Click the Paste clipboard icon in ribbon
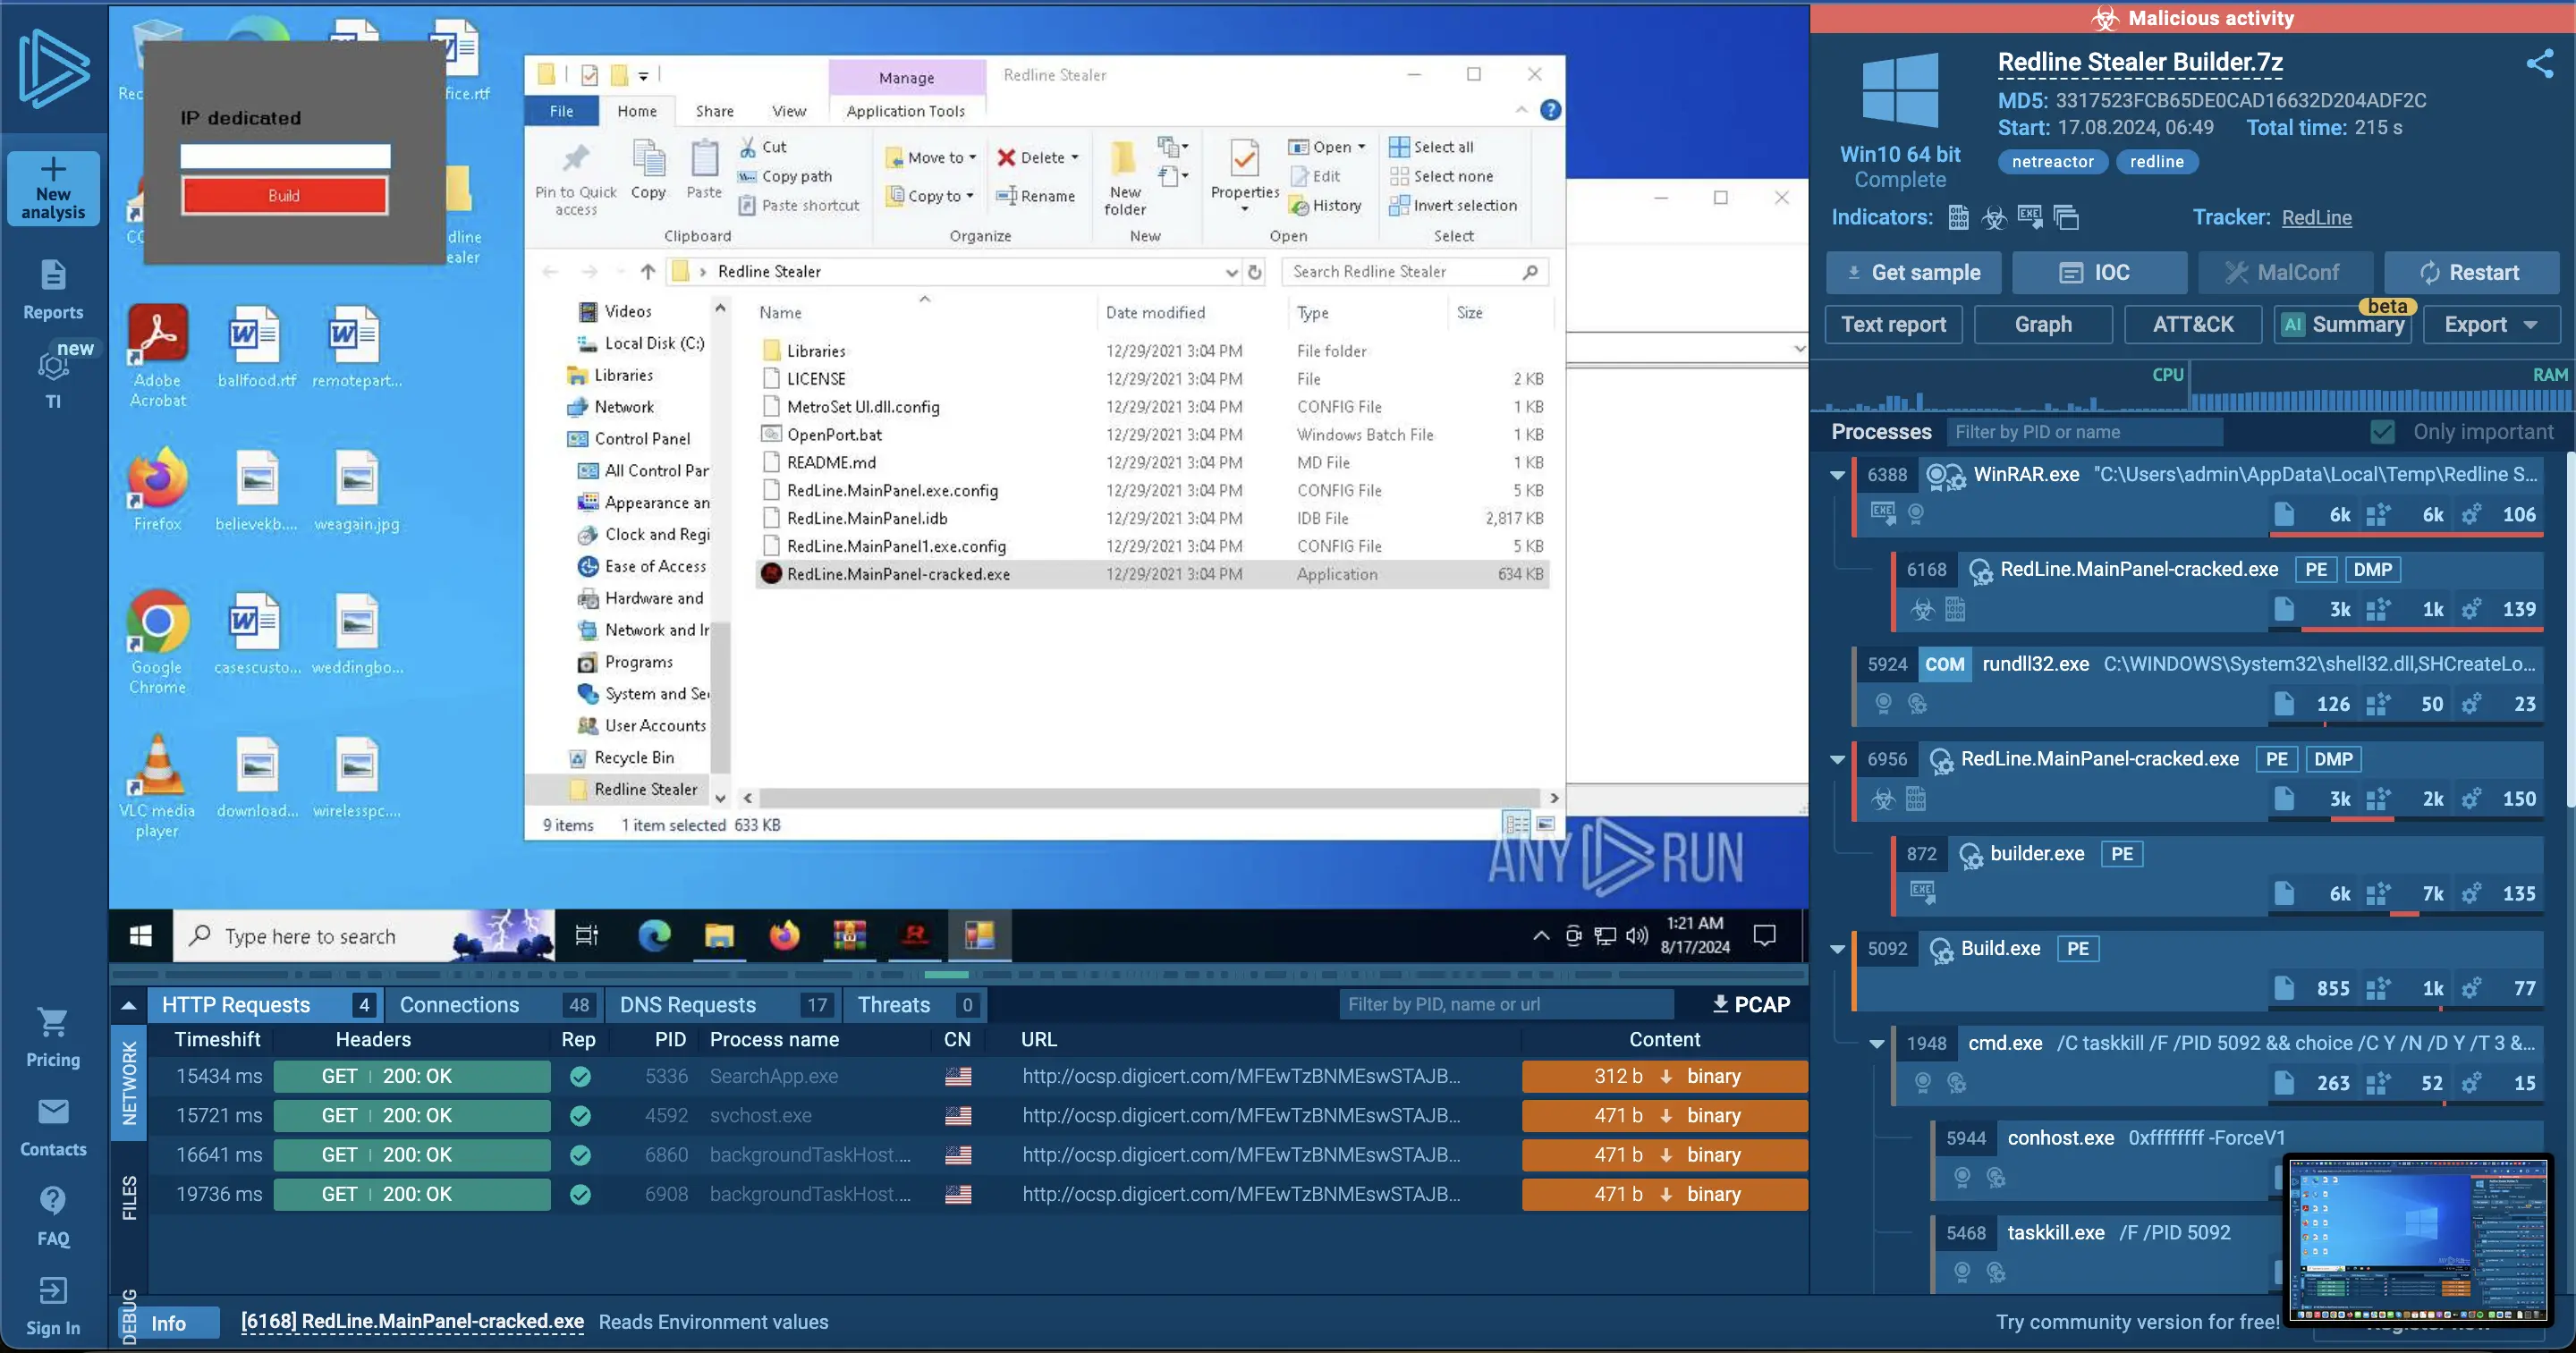Image resolution: width=2576 pixels, height=1353 pixels. click(704, 160)
